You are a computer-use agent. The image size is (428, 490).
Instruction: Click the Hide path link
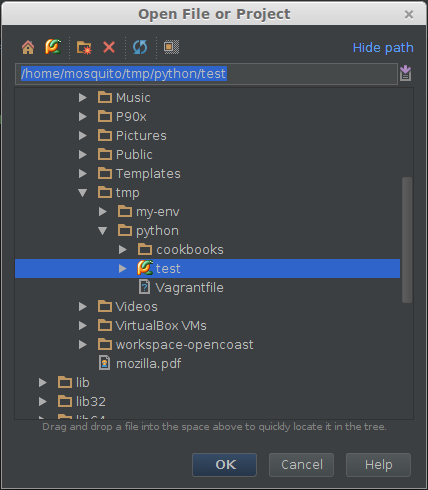[383, 48]
